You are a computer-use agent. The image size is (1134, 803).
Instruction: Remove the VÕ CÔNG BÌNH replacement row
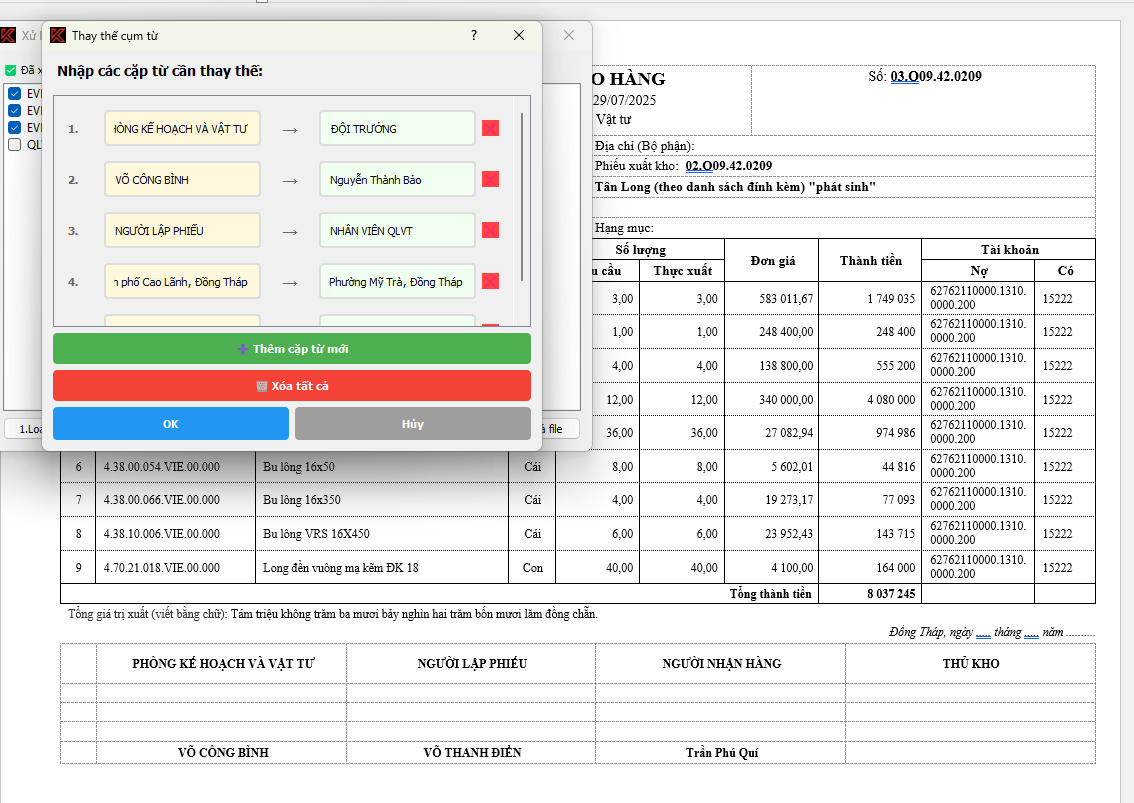pos(490,179)
